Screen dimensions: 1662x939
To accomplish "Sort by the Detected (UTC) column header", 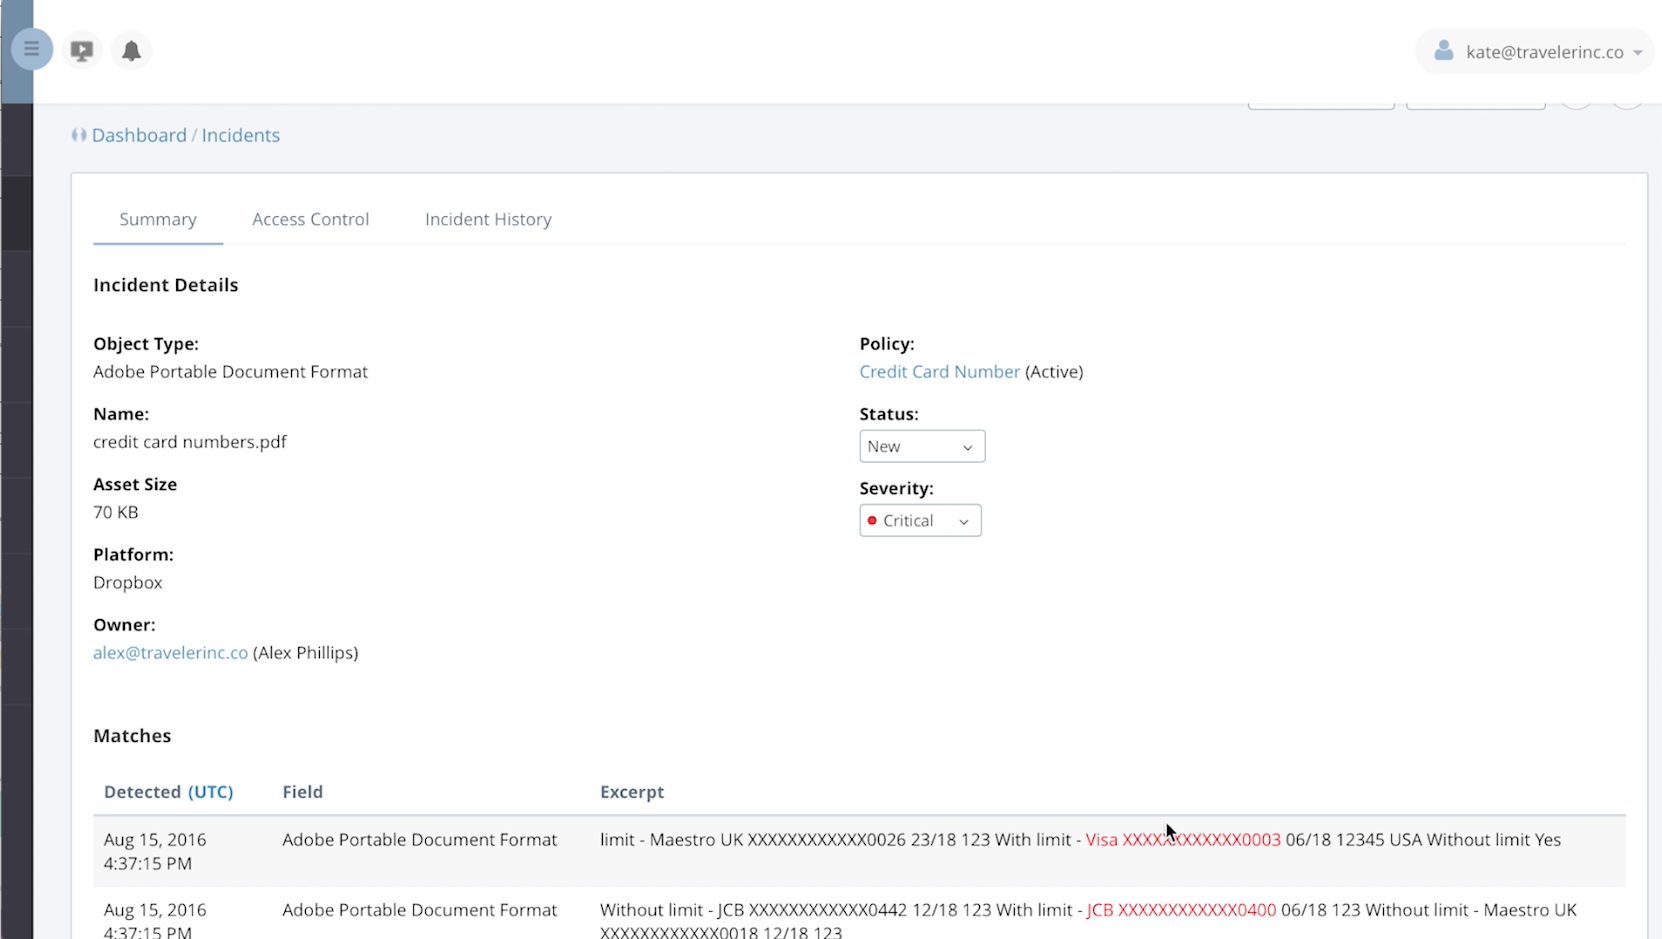I will coord(168,791).
